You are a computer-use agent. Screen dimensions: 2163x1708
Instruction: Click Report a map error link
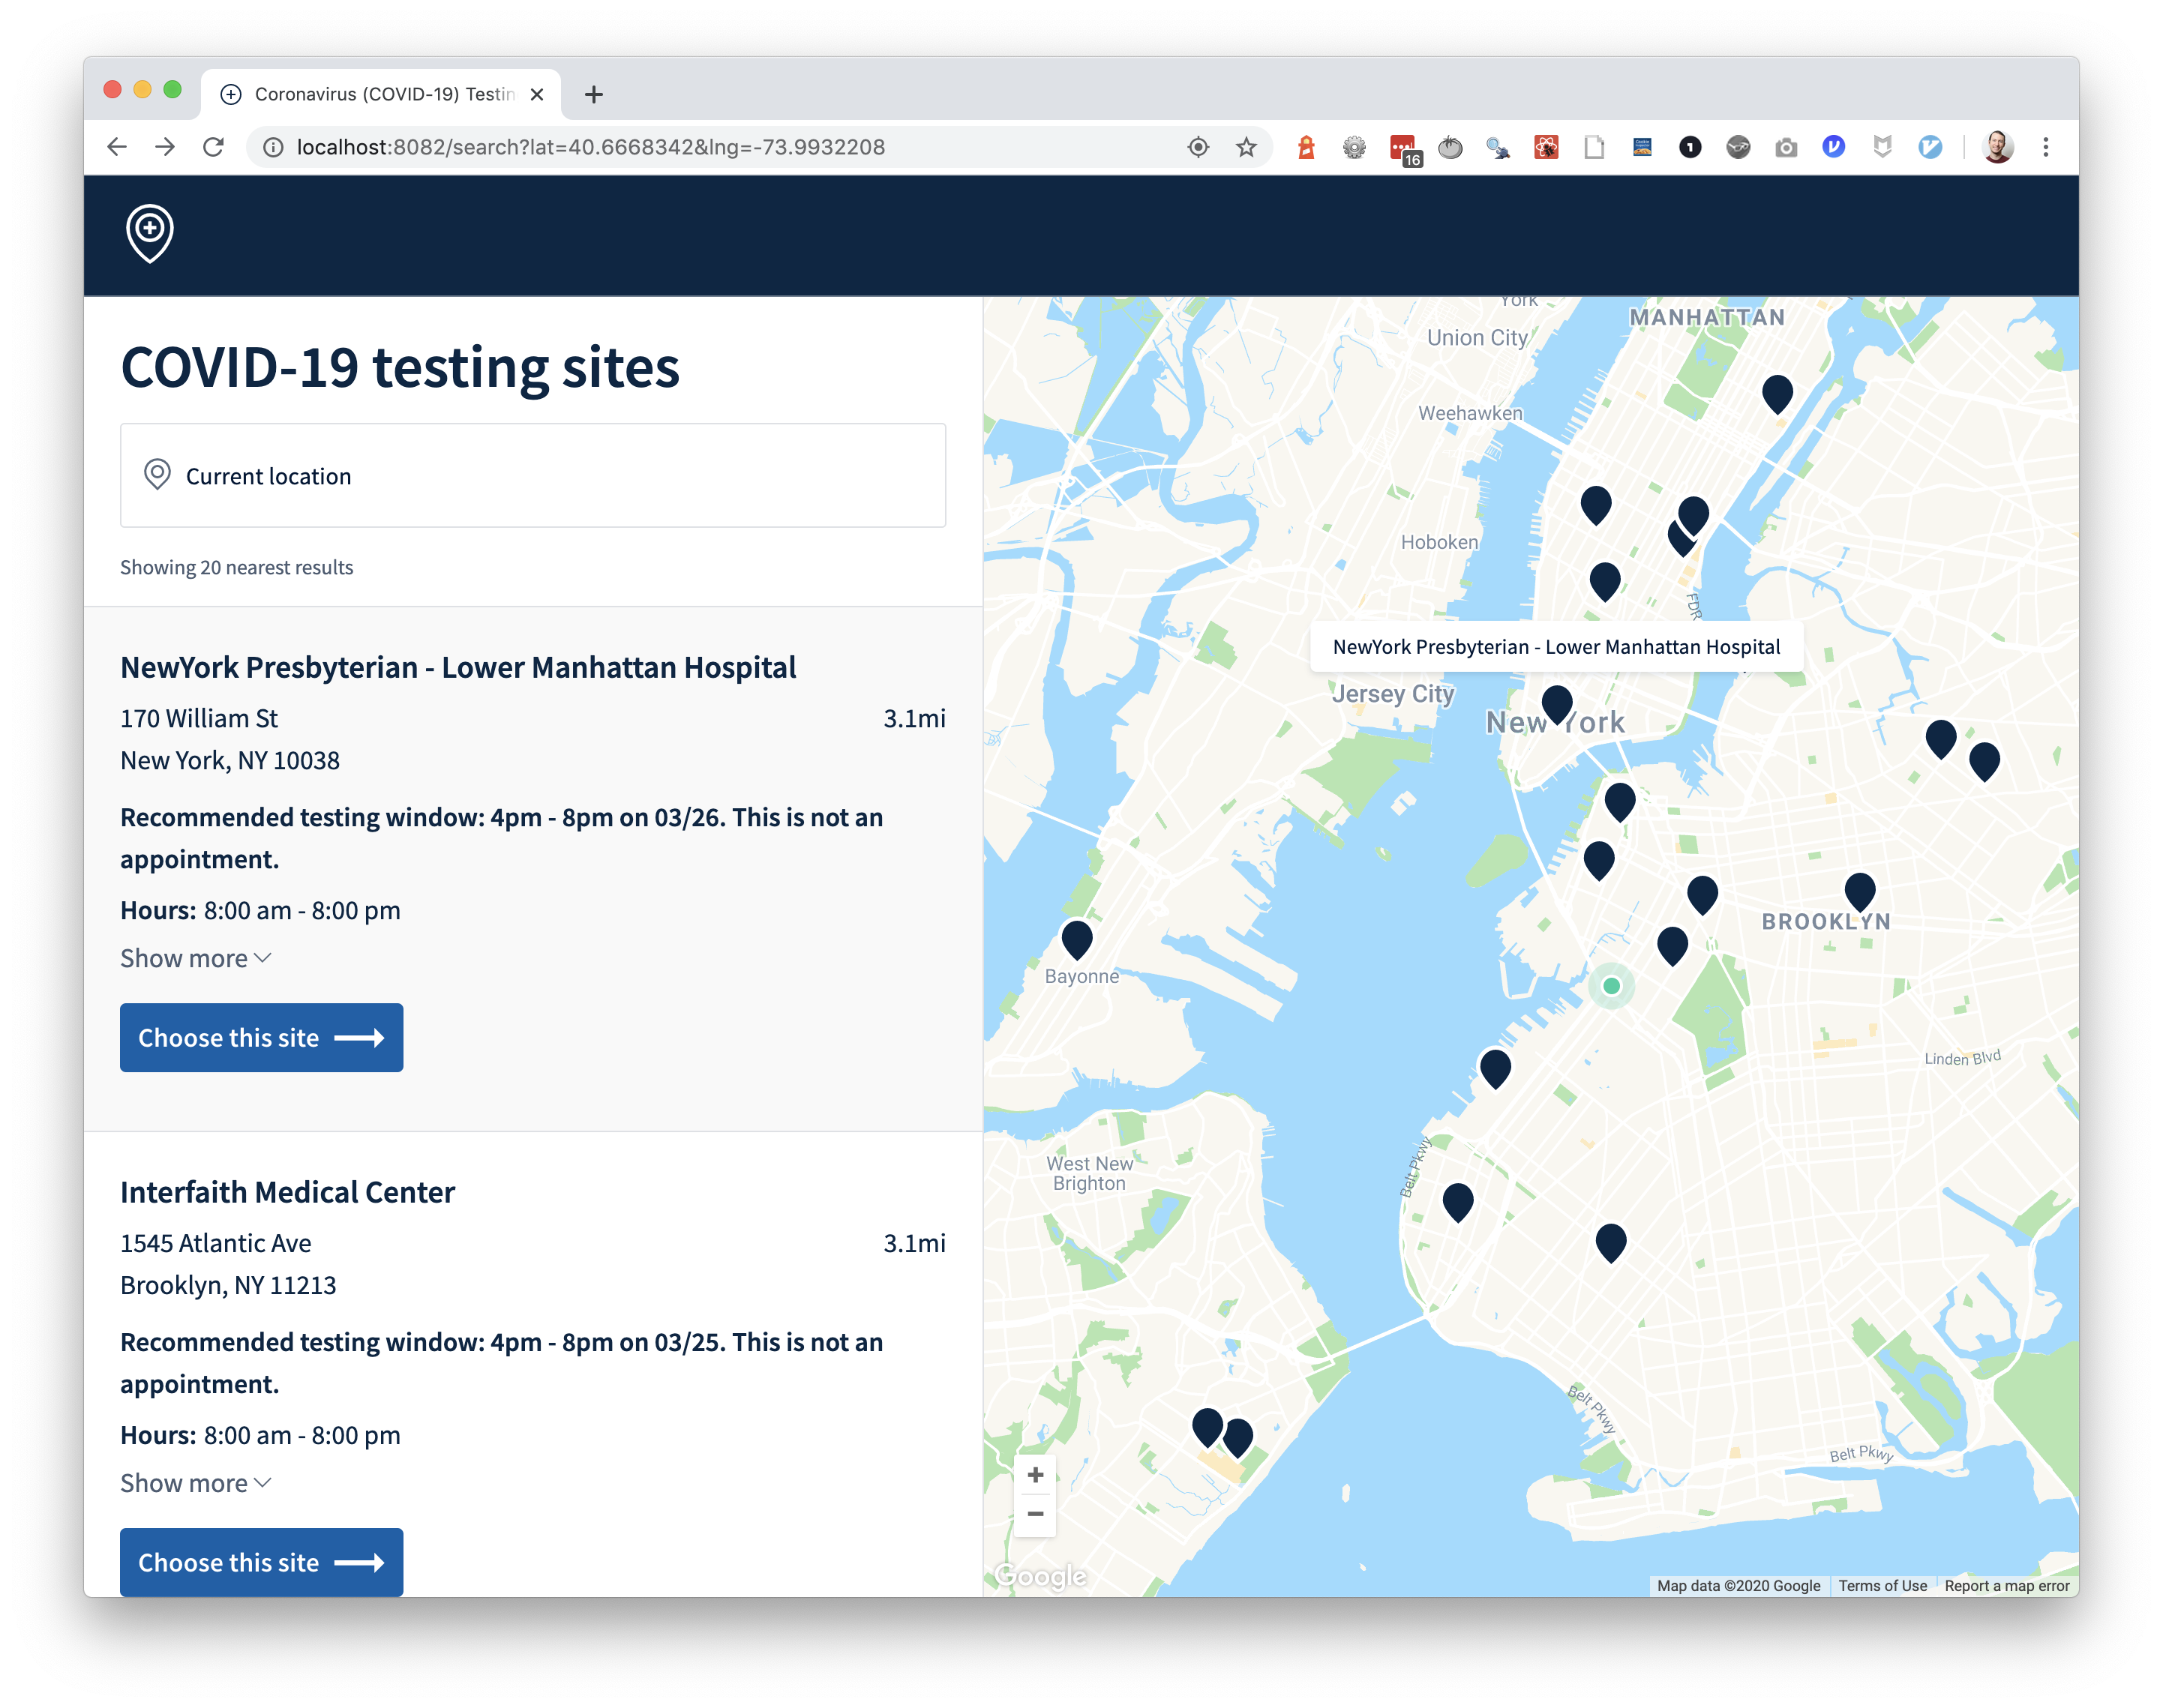click(x=2007, y=1586)
